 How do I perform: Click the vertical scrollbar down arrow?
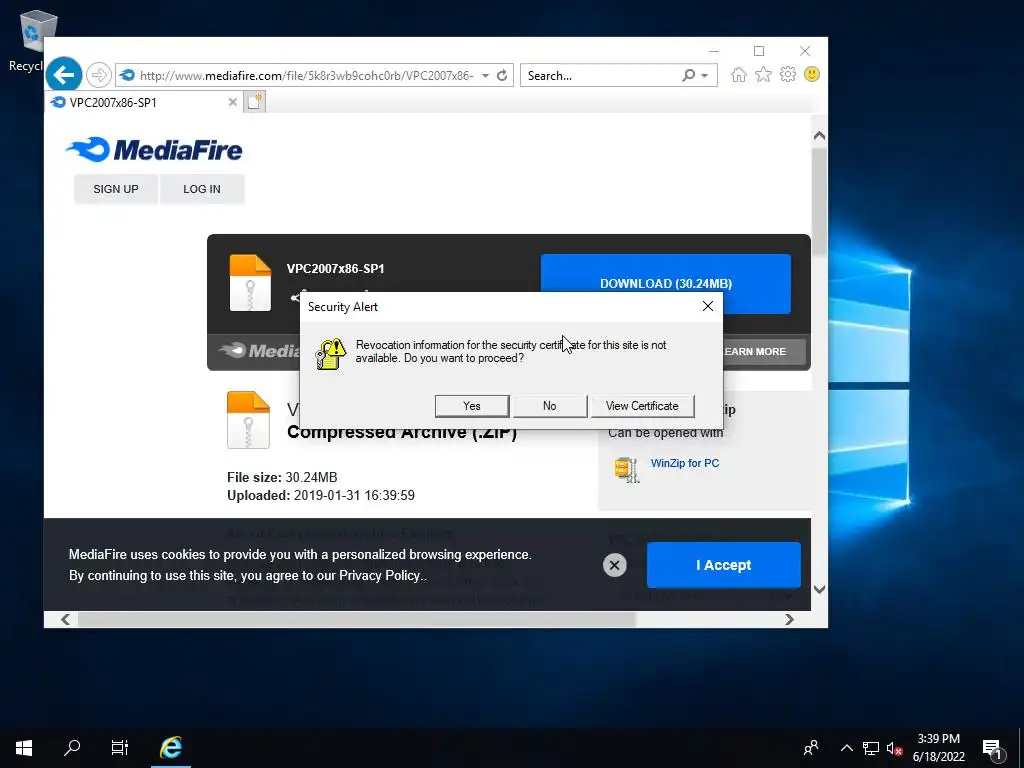819,589
